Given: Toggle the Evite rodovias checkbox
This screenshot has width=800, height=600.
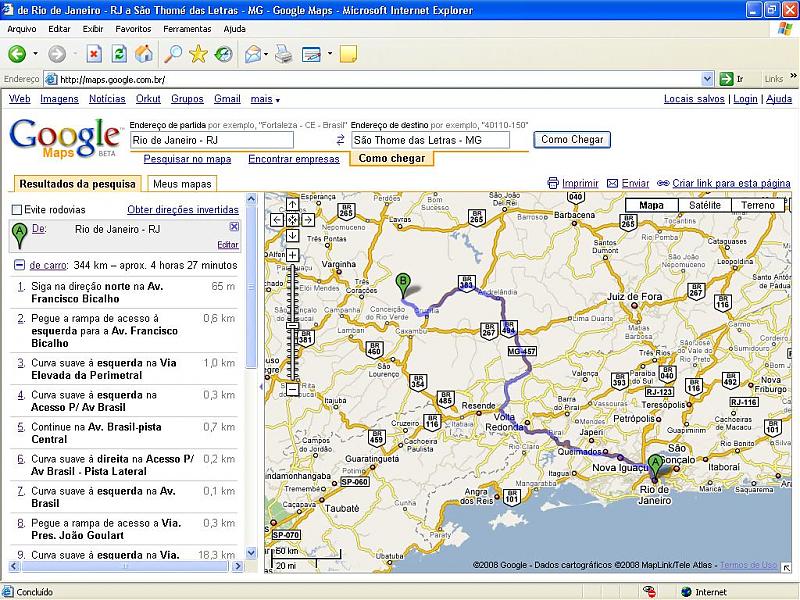Looking at the screenshot, I should click(x=17, y=210).
